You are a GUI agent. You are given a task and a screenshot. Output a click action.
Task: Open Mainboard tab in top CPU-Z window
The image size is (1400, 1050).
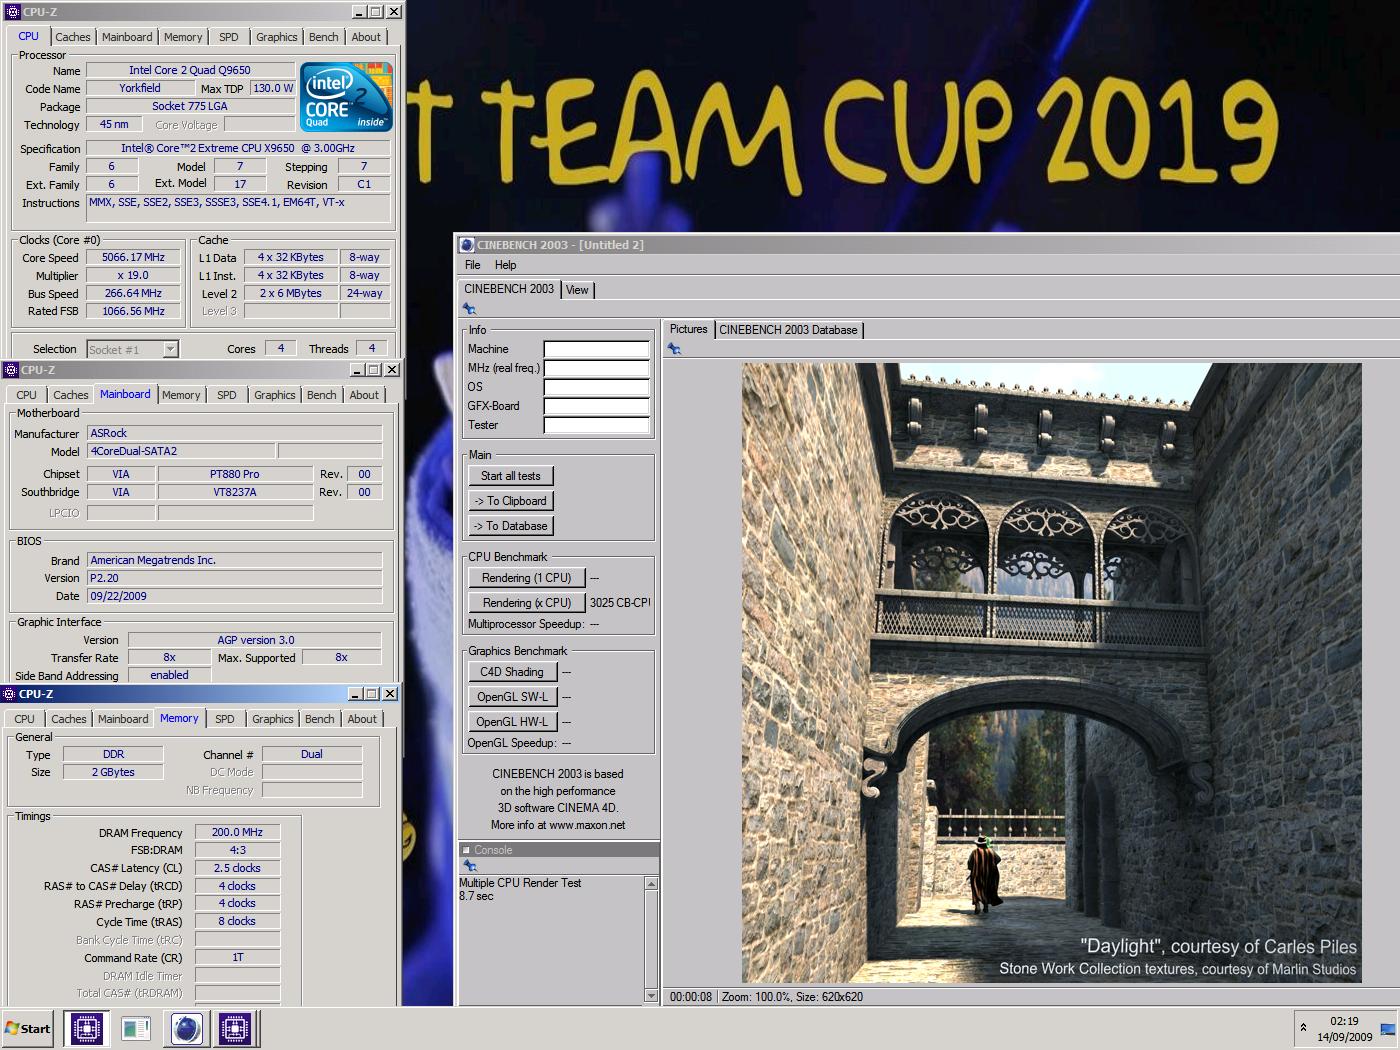point(127,37)
